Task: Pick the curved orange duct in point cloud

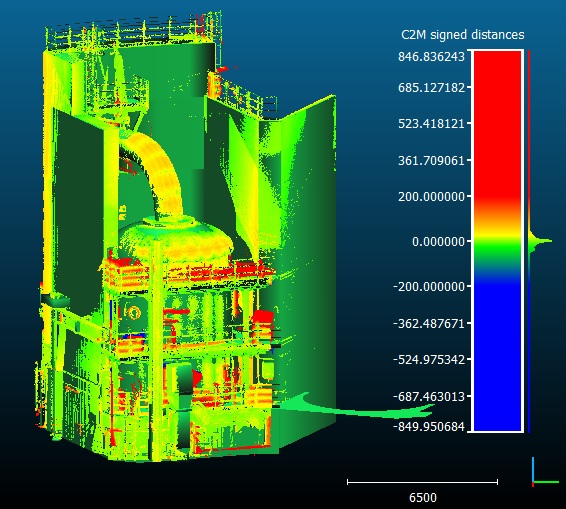Action: pyautogui.click(x=155, y=170)
